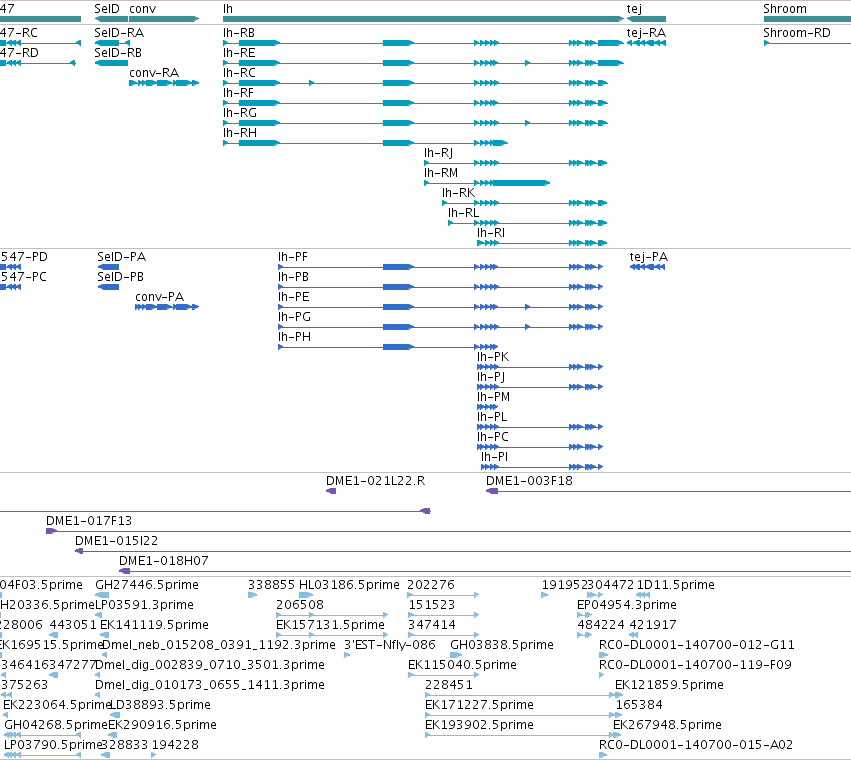
Task: Click EST EK193902.5prime
Action: (479, 725)
